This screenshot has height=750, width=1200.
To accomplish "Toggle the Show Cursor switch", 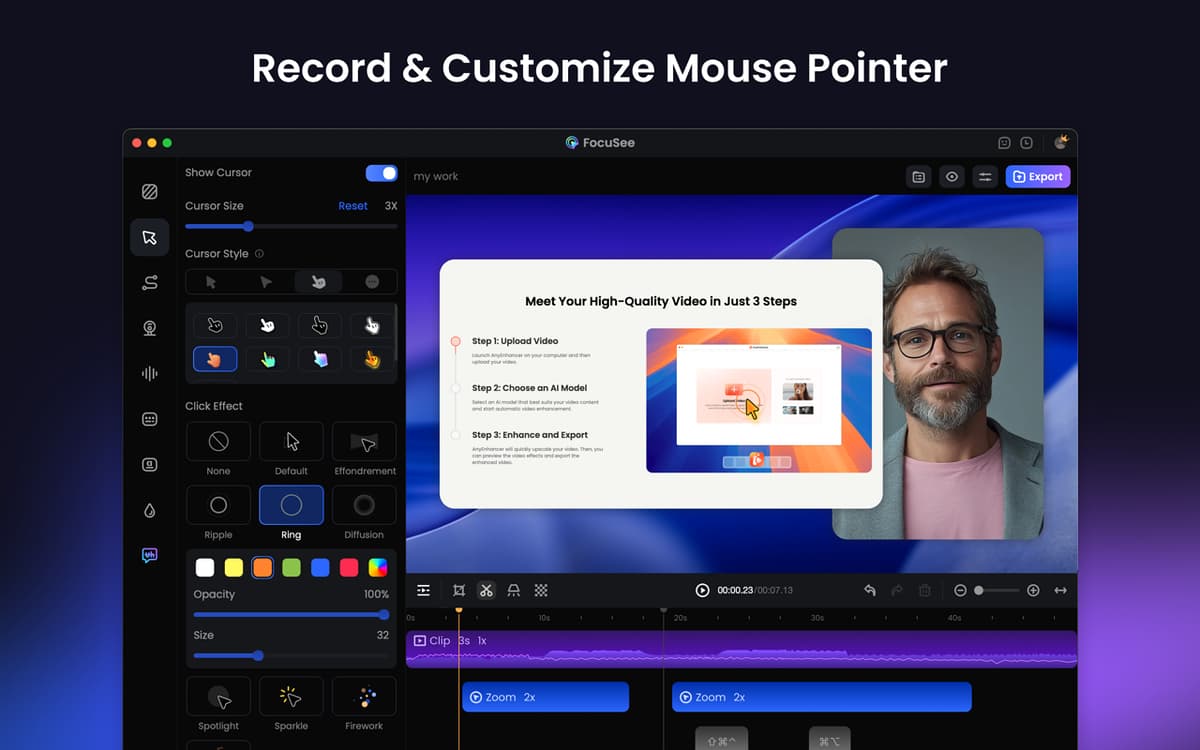I will (381, 173).
